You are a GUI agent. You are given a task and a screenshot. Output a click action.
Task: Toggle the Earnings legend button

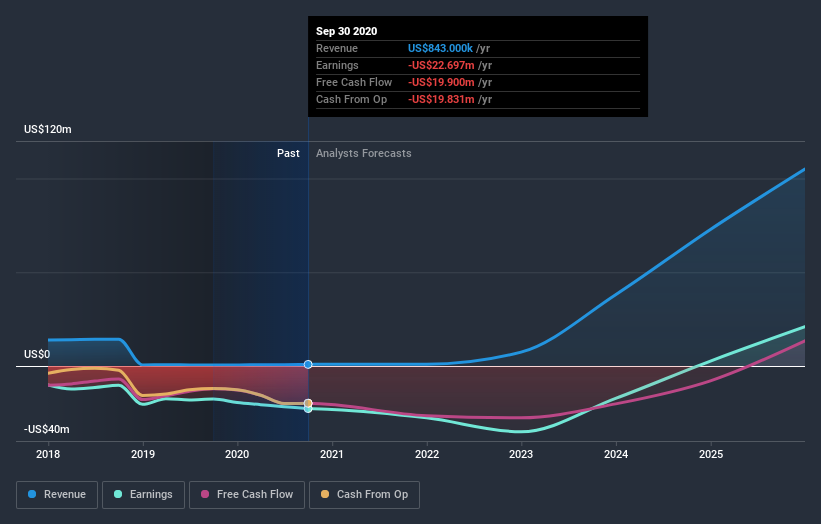[x=143, y=495]
